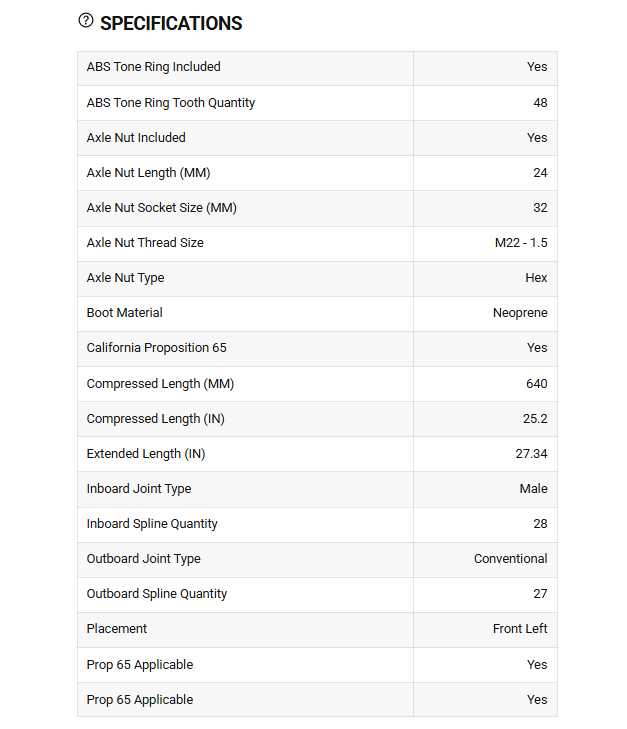
Task: Select the Neoprene boot material value
Action: pos(520,313)
